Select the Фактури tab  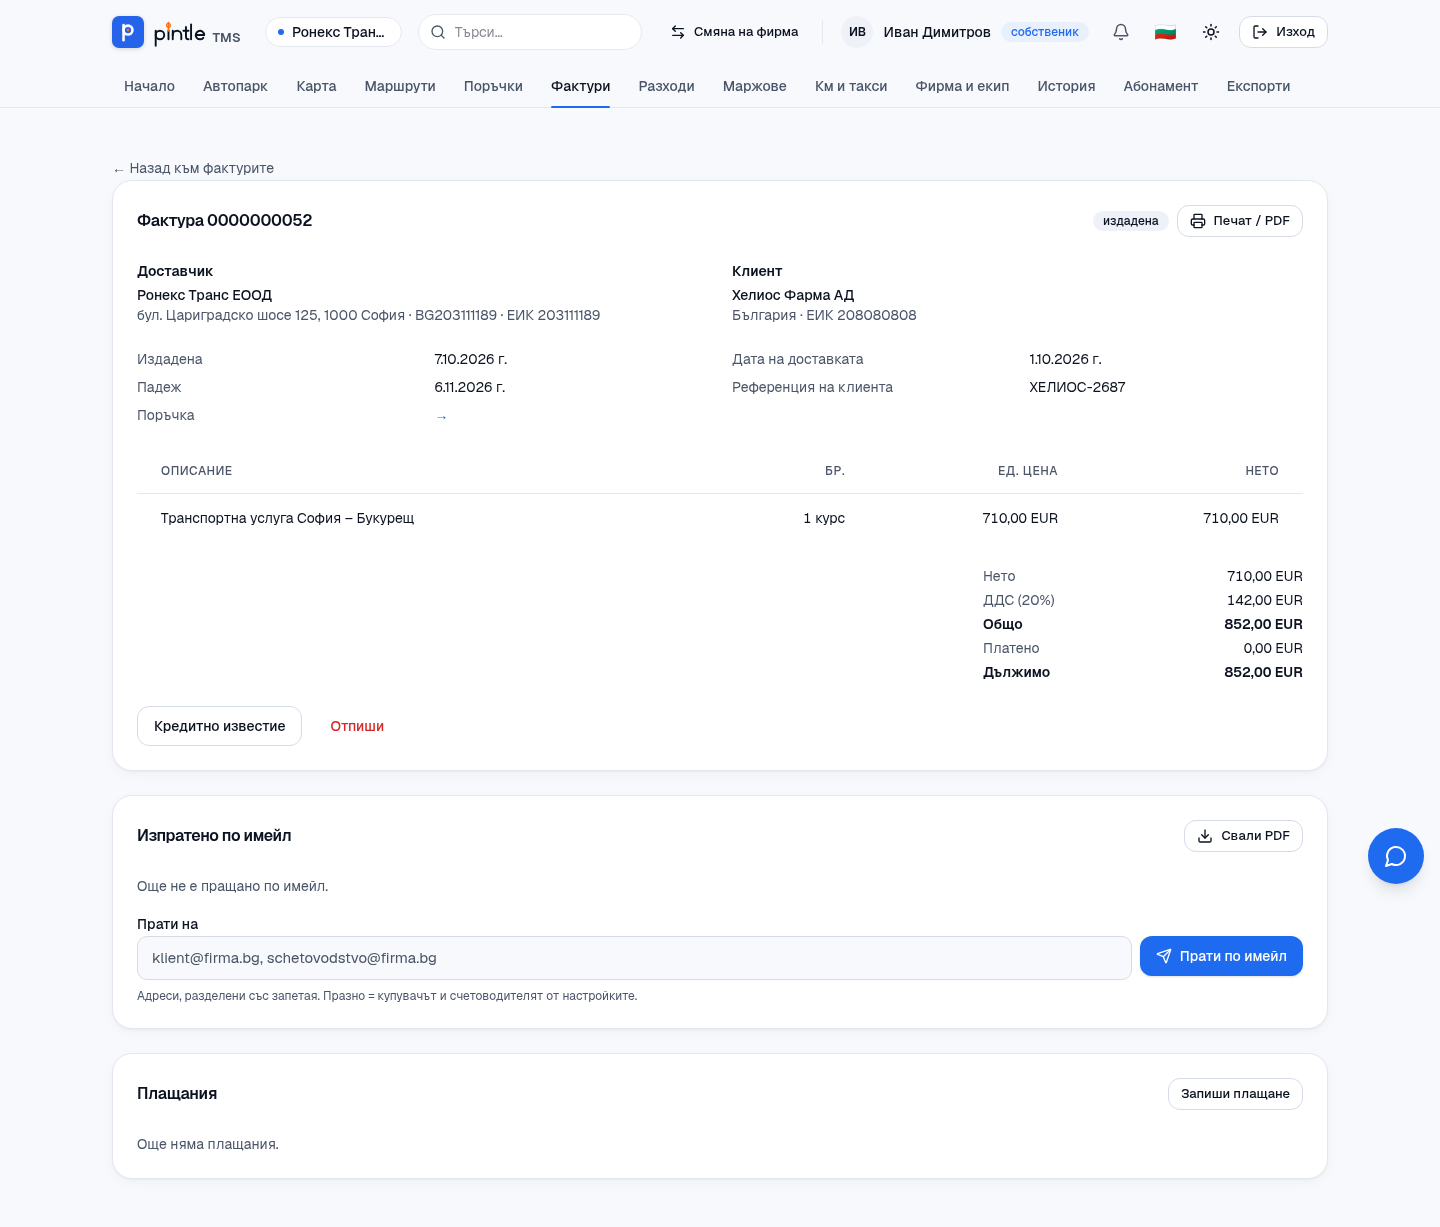point(580,86)
